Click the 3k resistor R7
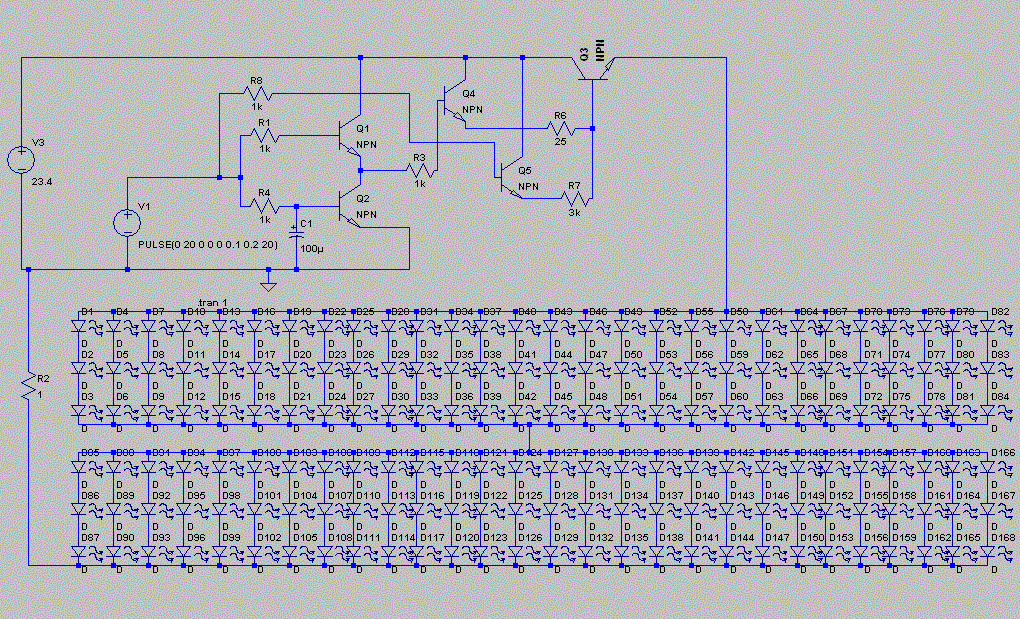The height and width of the screenshot is (619, 1020). (x=573, y=199)
